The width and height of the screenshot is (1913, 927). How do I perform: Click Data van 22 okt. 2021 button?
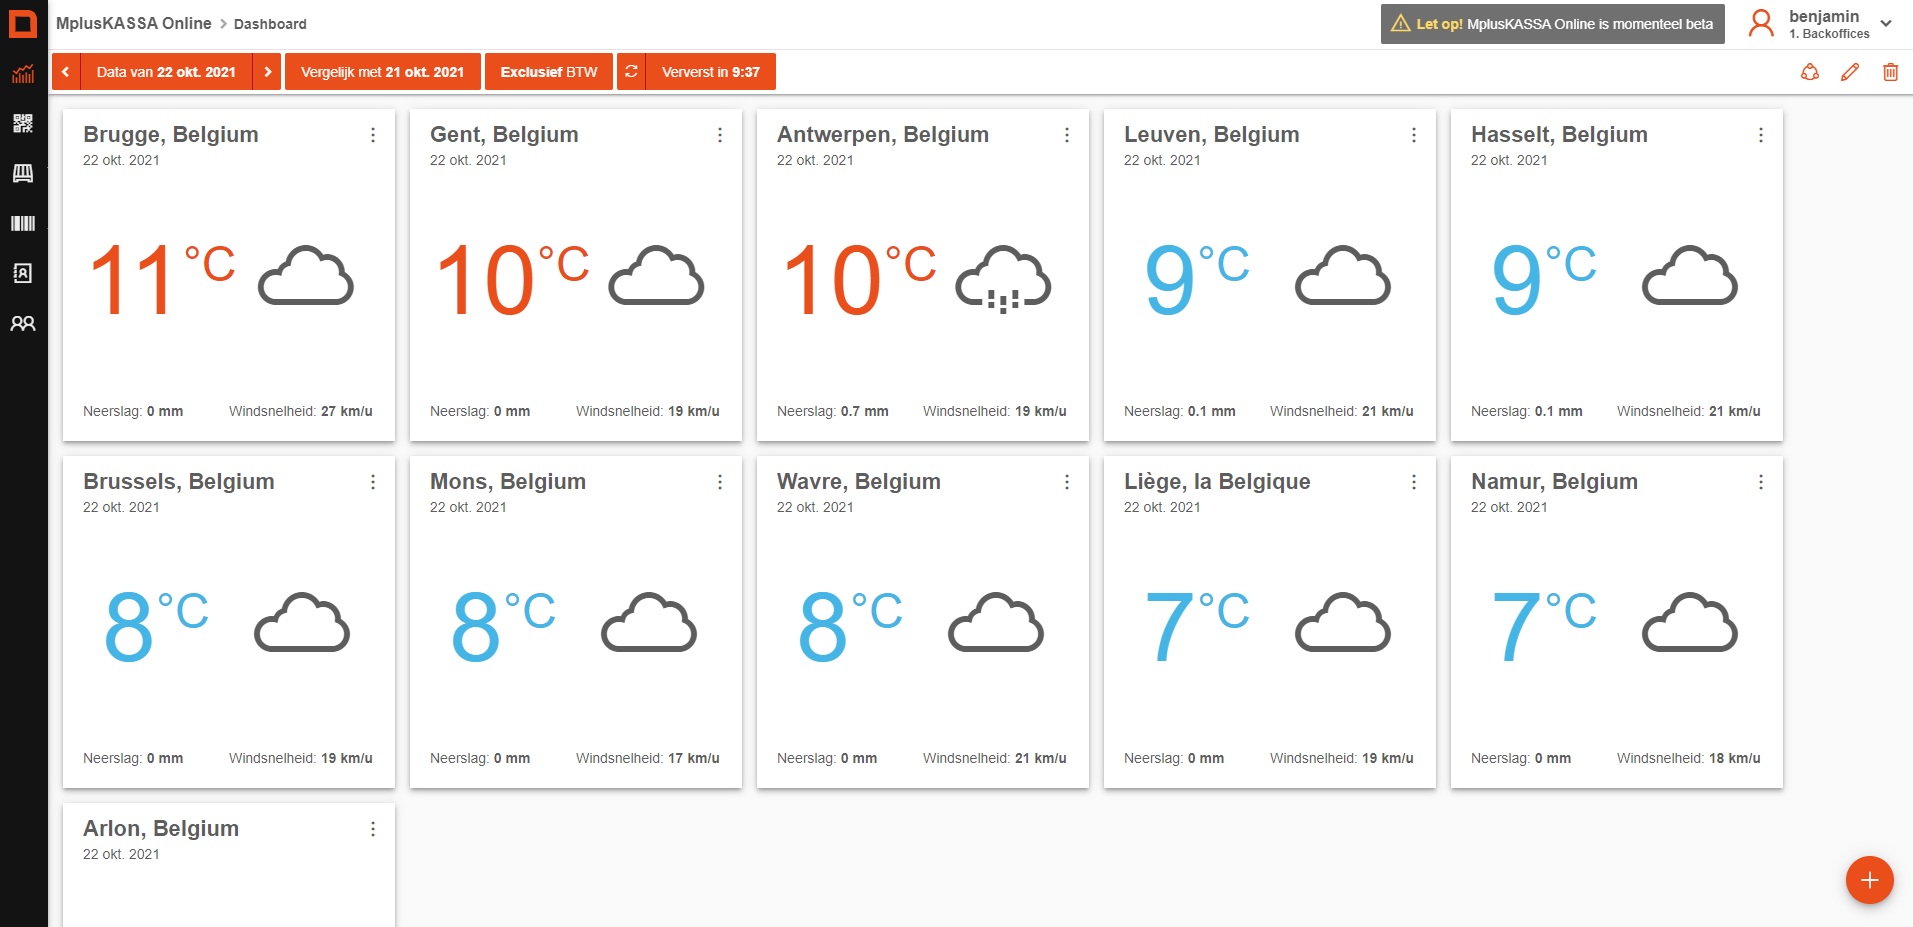(x=166, y=72)
